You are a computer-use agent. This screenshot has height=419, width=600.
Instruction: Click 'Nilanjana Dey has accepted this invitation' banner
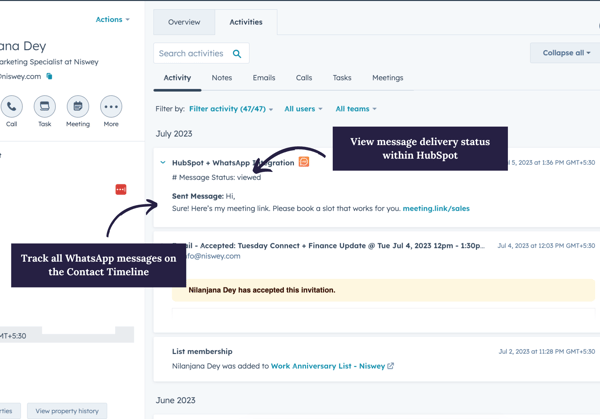point(383,290)
